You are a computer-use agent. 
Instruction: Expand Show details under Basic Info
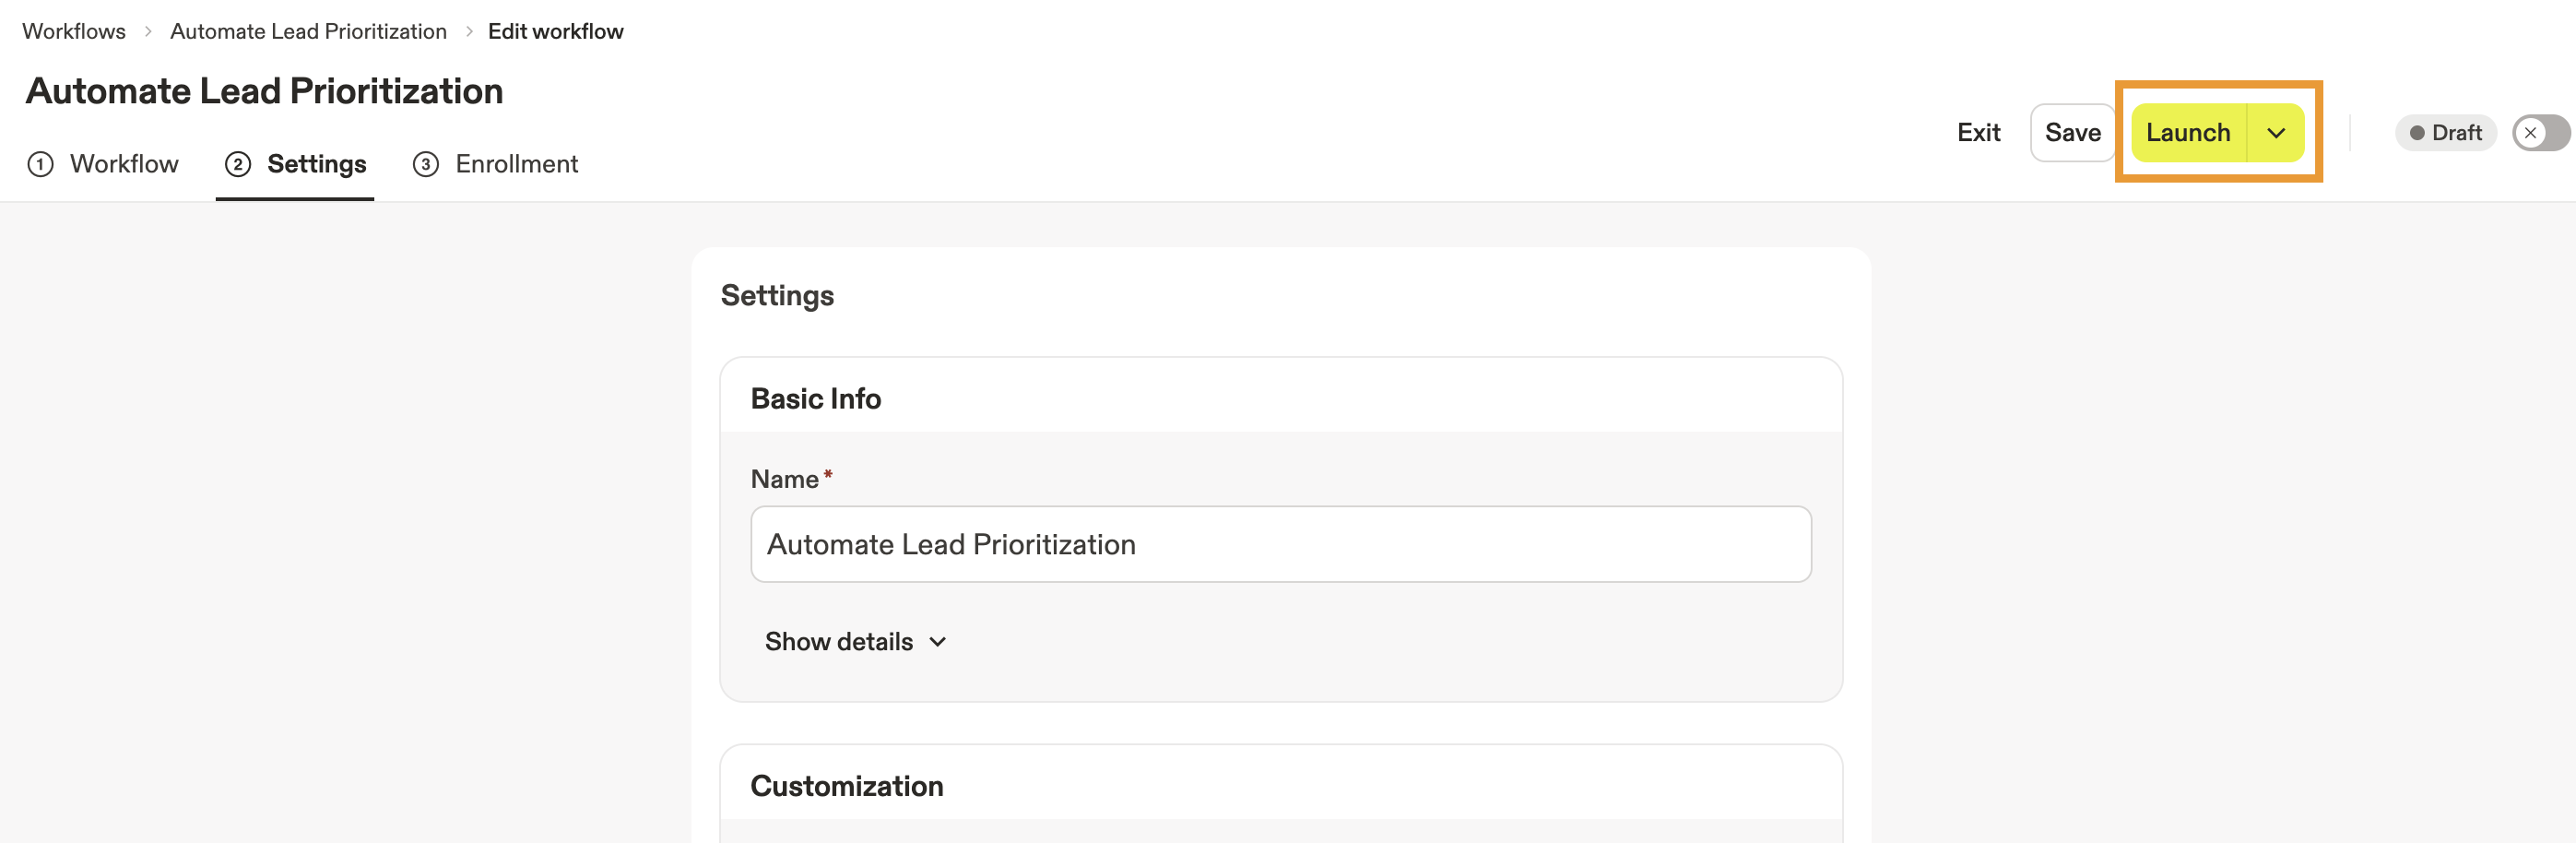pyautogui.click(x=855, y=642)
